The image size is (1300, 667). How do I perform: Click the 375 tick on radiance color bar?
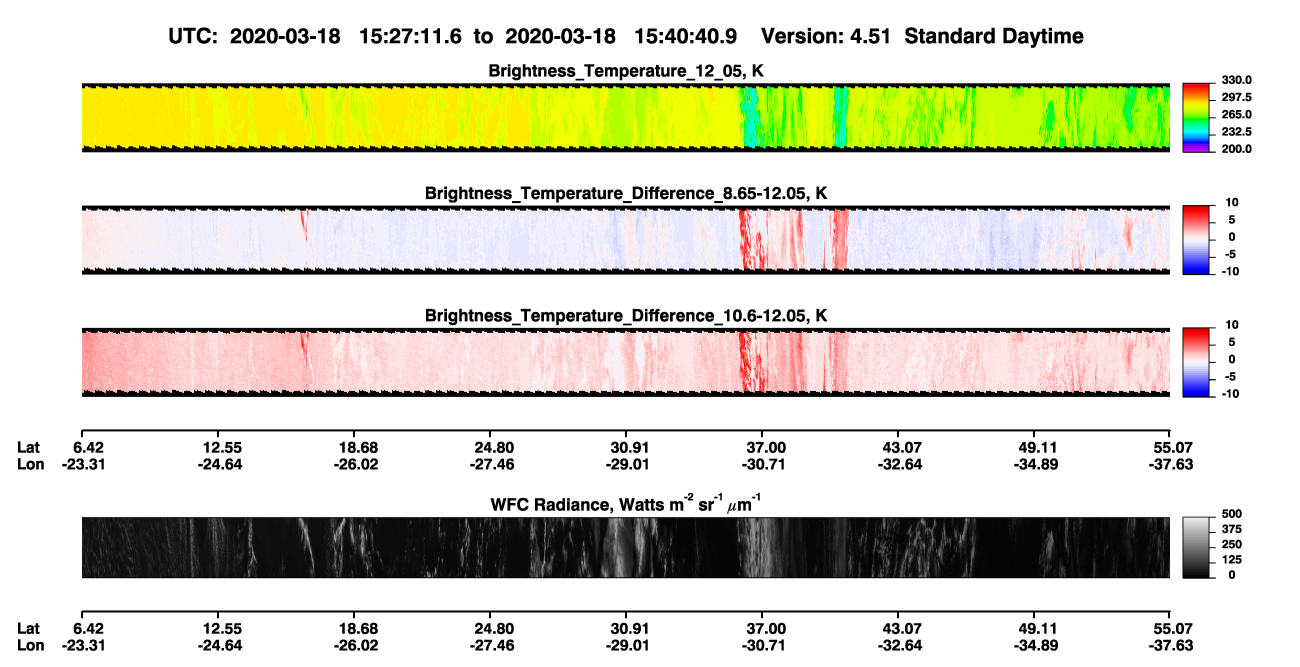[x=1232, y=529]
